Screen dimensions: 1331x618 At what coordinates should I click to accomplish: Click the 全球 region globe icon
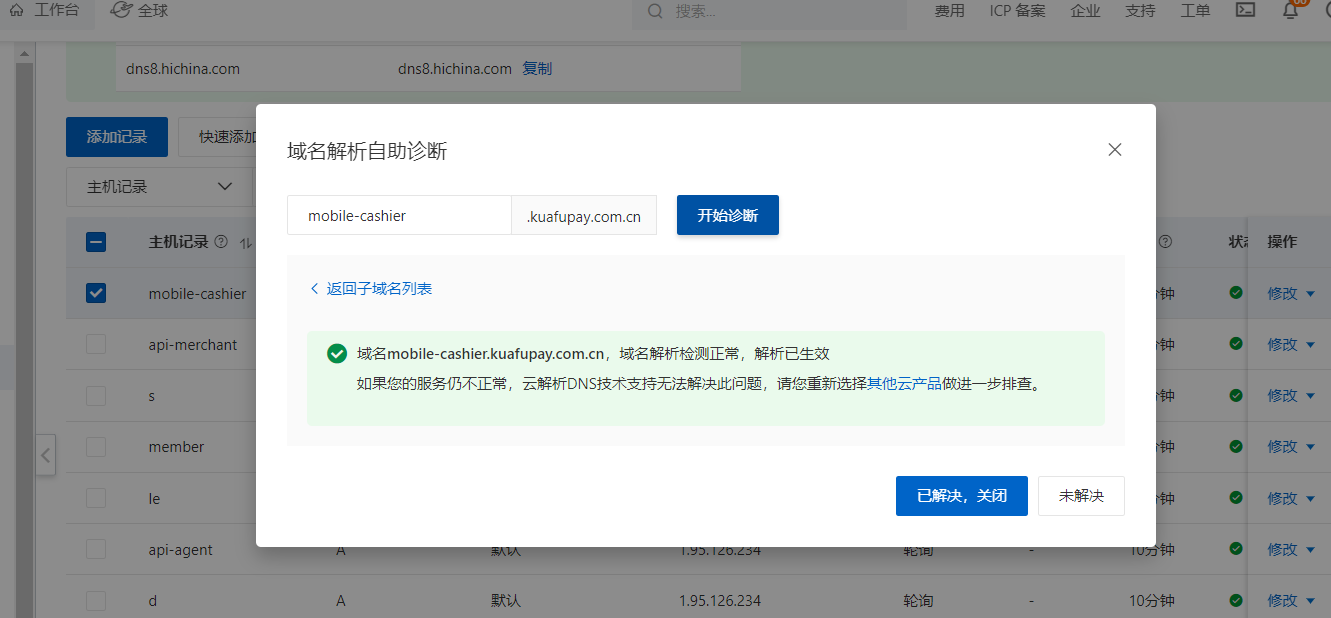(120, 10)
